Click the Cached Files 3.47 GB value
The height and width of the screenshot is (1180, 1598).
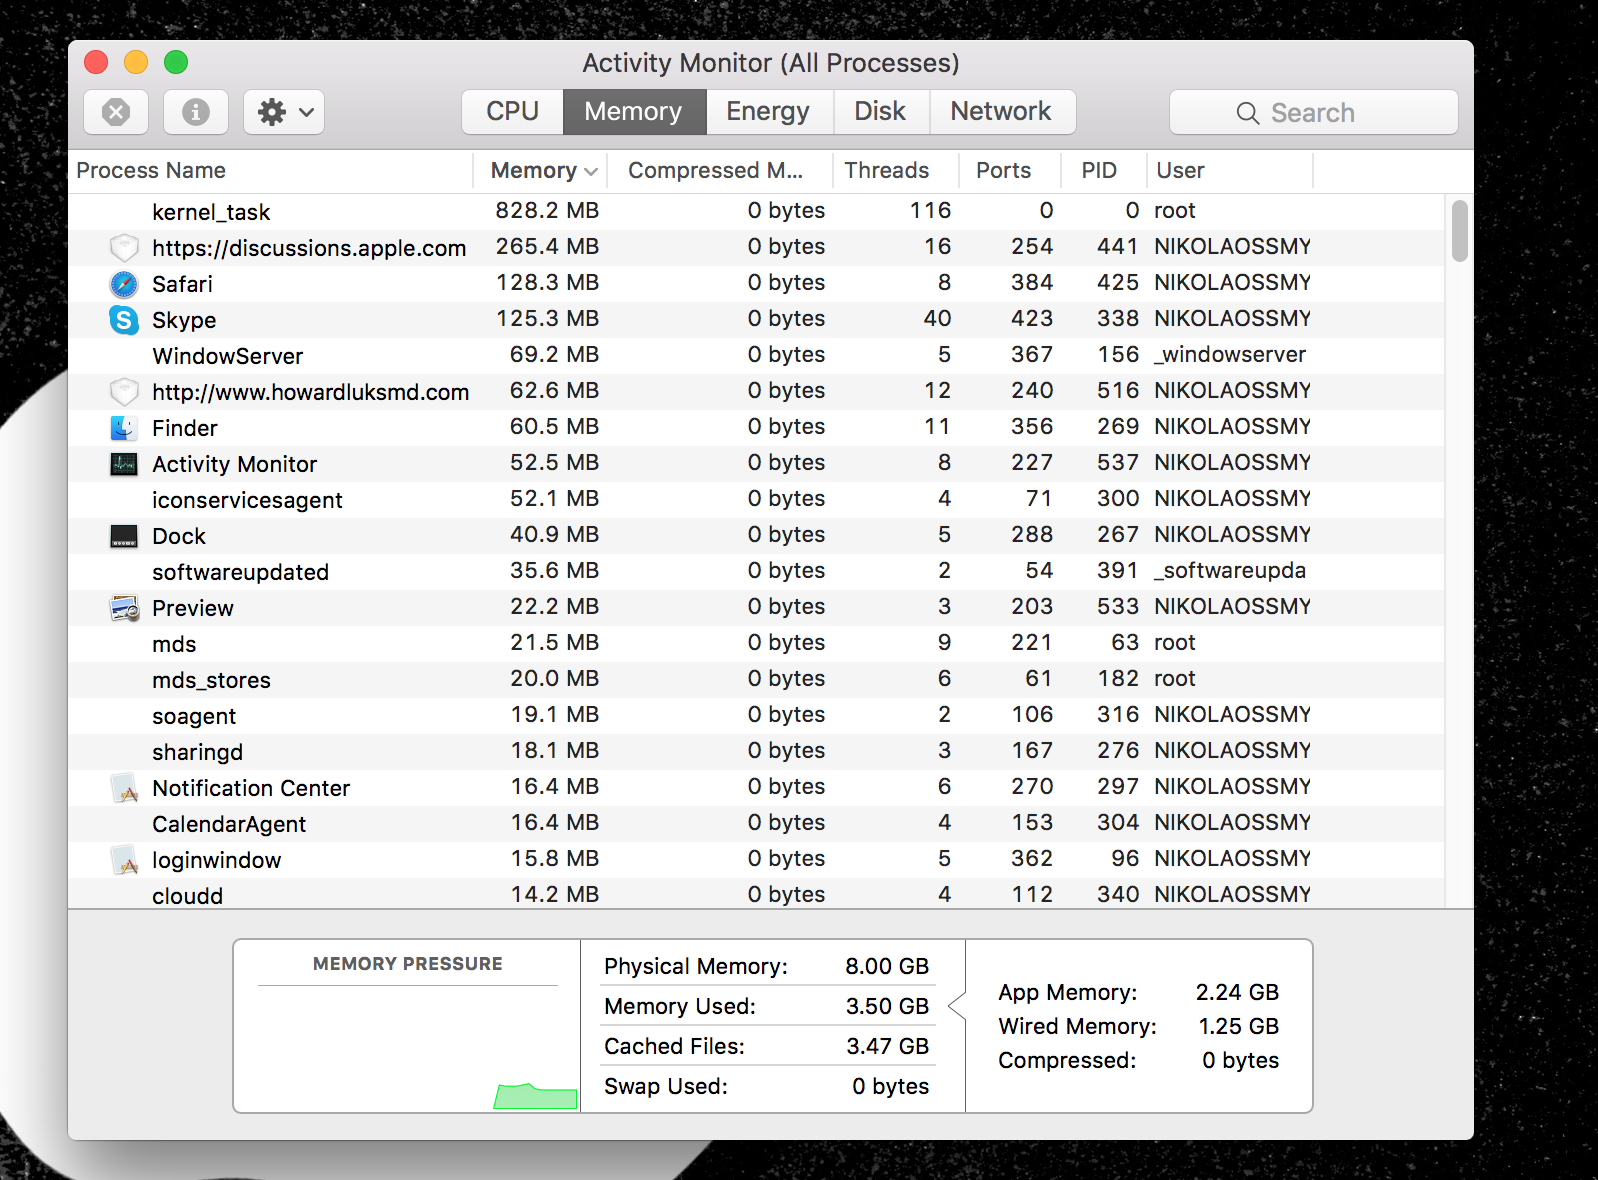click(887, 1046)
